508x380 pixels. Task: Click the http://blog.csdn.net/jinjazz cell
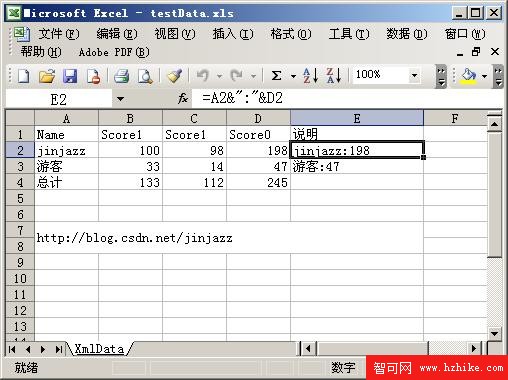(x=229, y=238)
